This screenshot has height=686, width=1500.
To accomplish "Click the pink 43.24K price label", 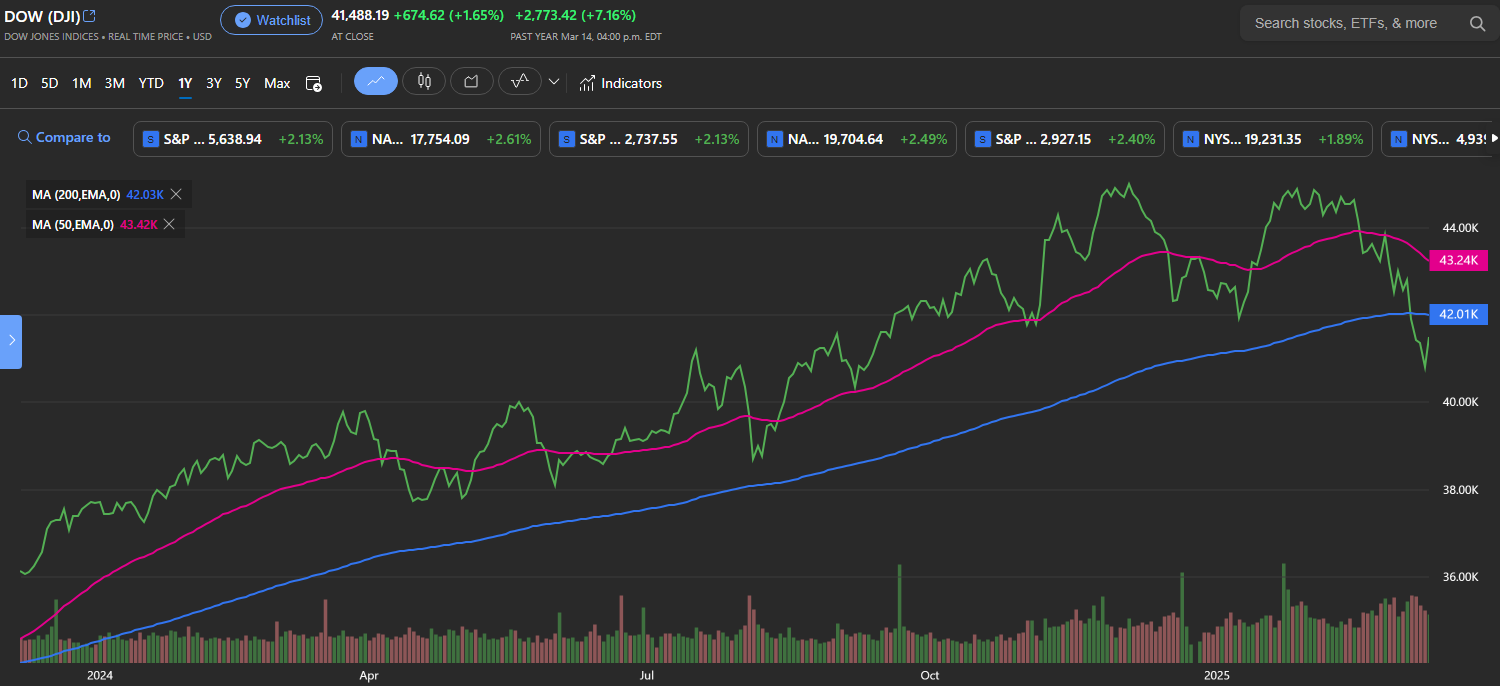I will (1458, 260).
